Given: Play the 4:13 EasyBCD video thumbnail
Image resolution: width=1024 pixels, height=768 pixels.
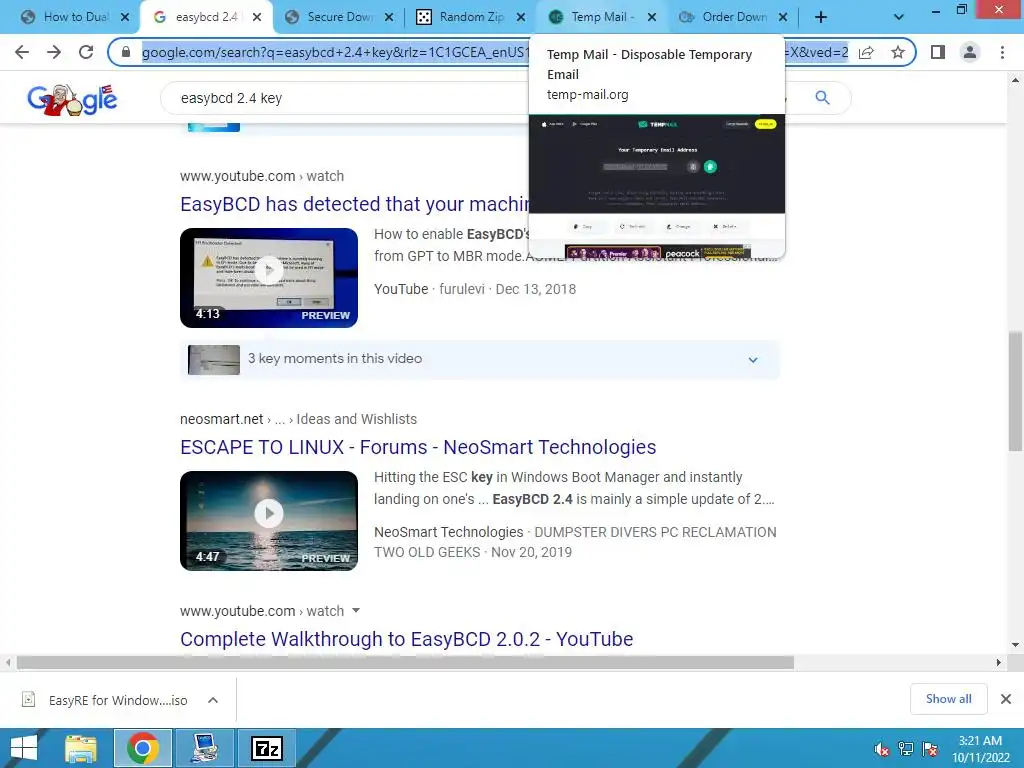Looking at the screenshot, I should [x=269, y=278].
